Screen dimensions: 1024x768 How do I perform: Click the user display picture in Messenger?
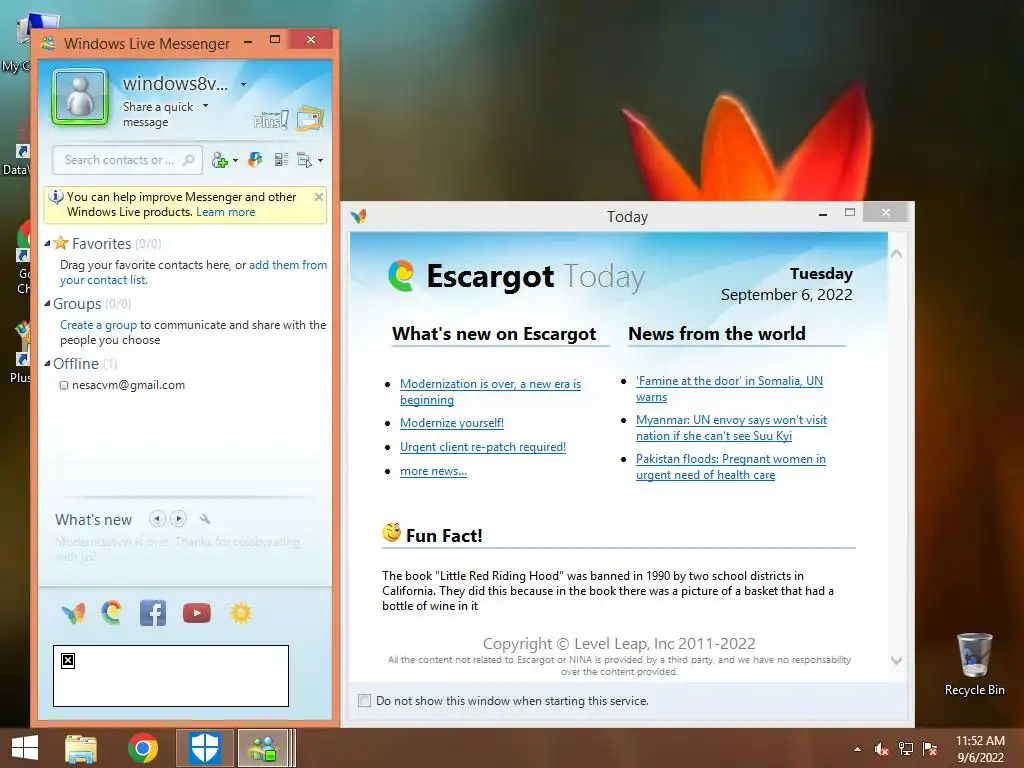click(x=80, y=97)
